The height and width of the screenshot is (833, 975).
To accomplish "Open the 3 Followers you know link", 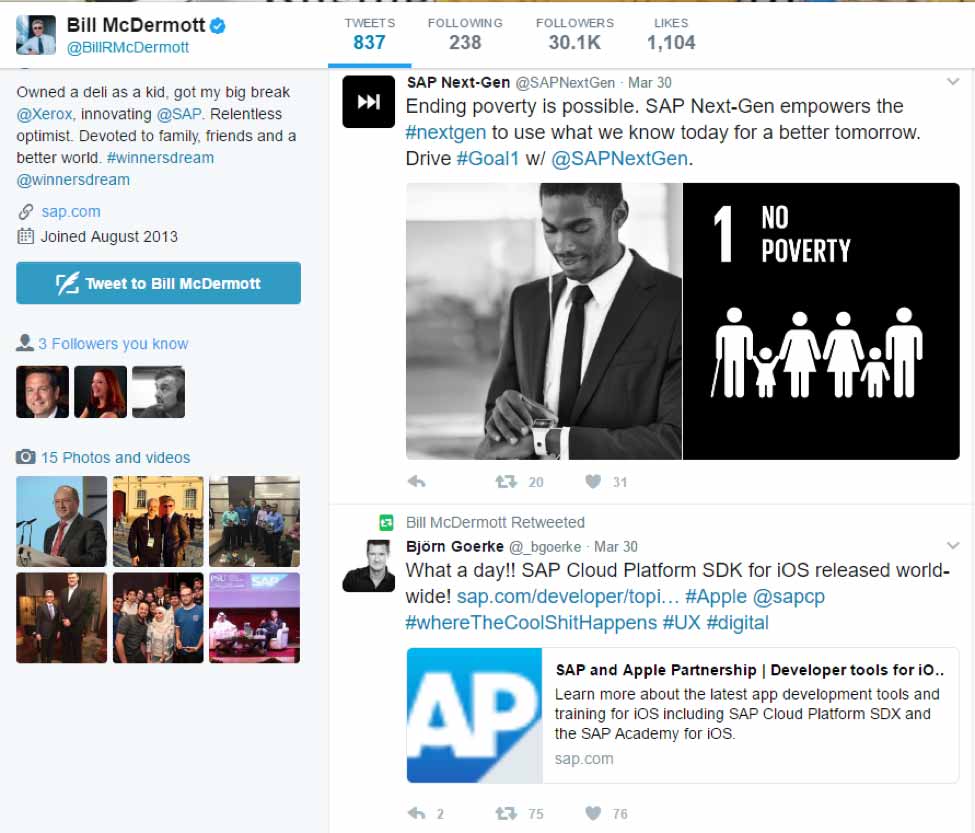I will coord(113,344).
